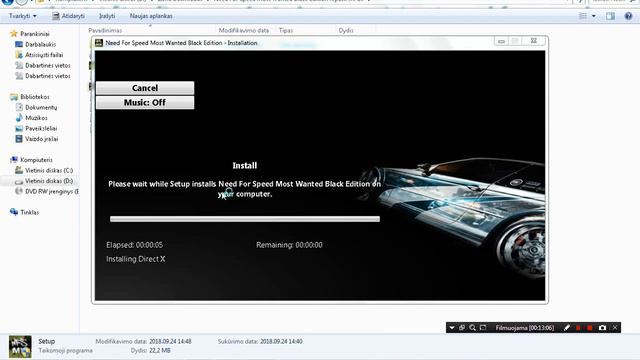640x360 pixels.
Task: Click modified date 2018.09.24 14:48 value
Action: click(170, 341)
